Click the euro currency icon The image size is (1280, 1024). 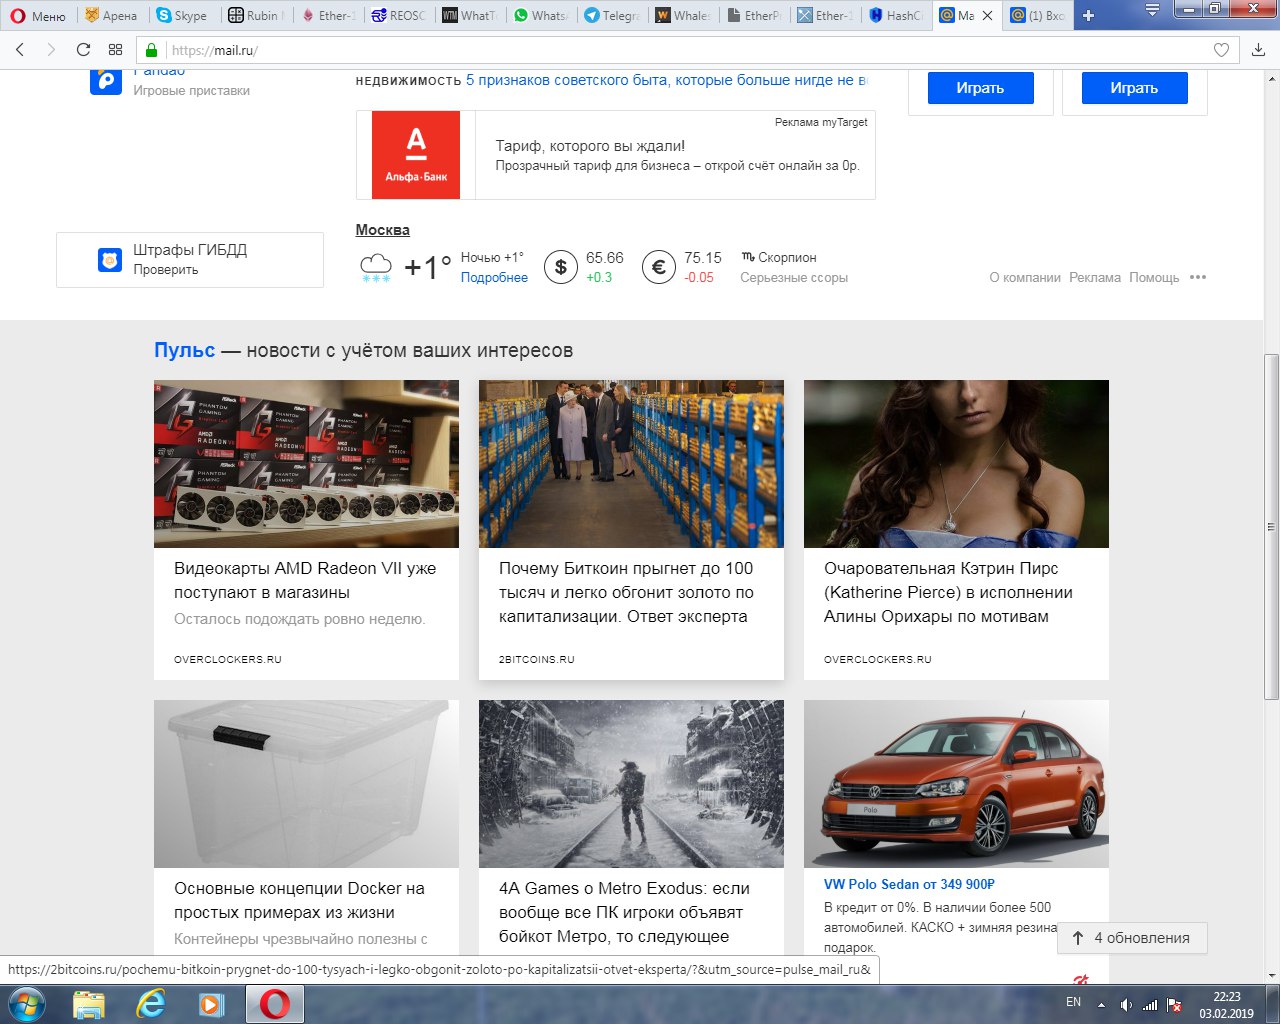tap(659, 267)
